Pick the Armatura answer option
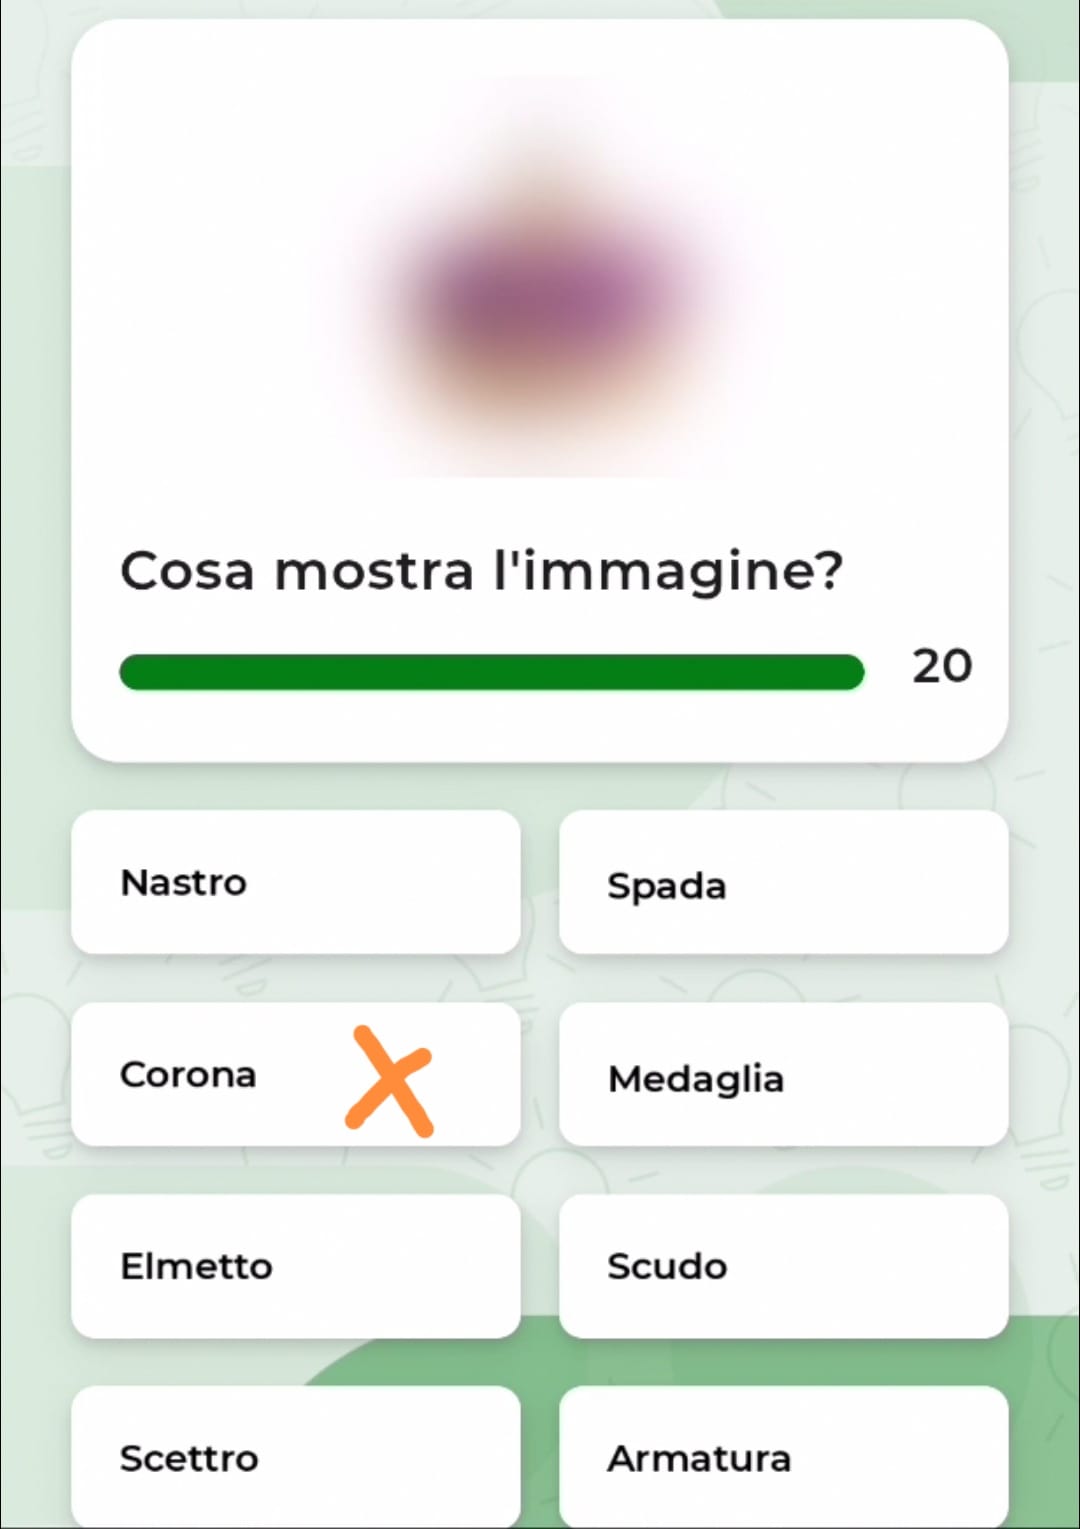 coord(783,1456)
